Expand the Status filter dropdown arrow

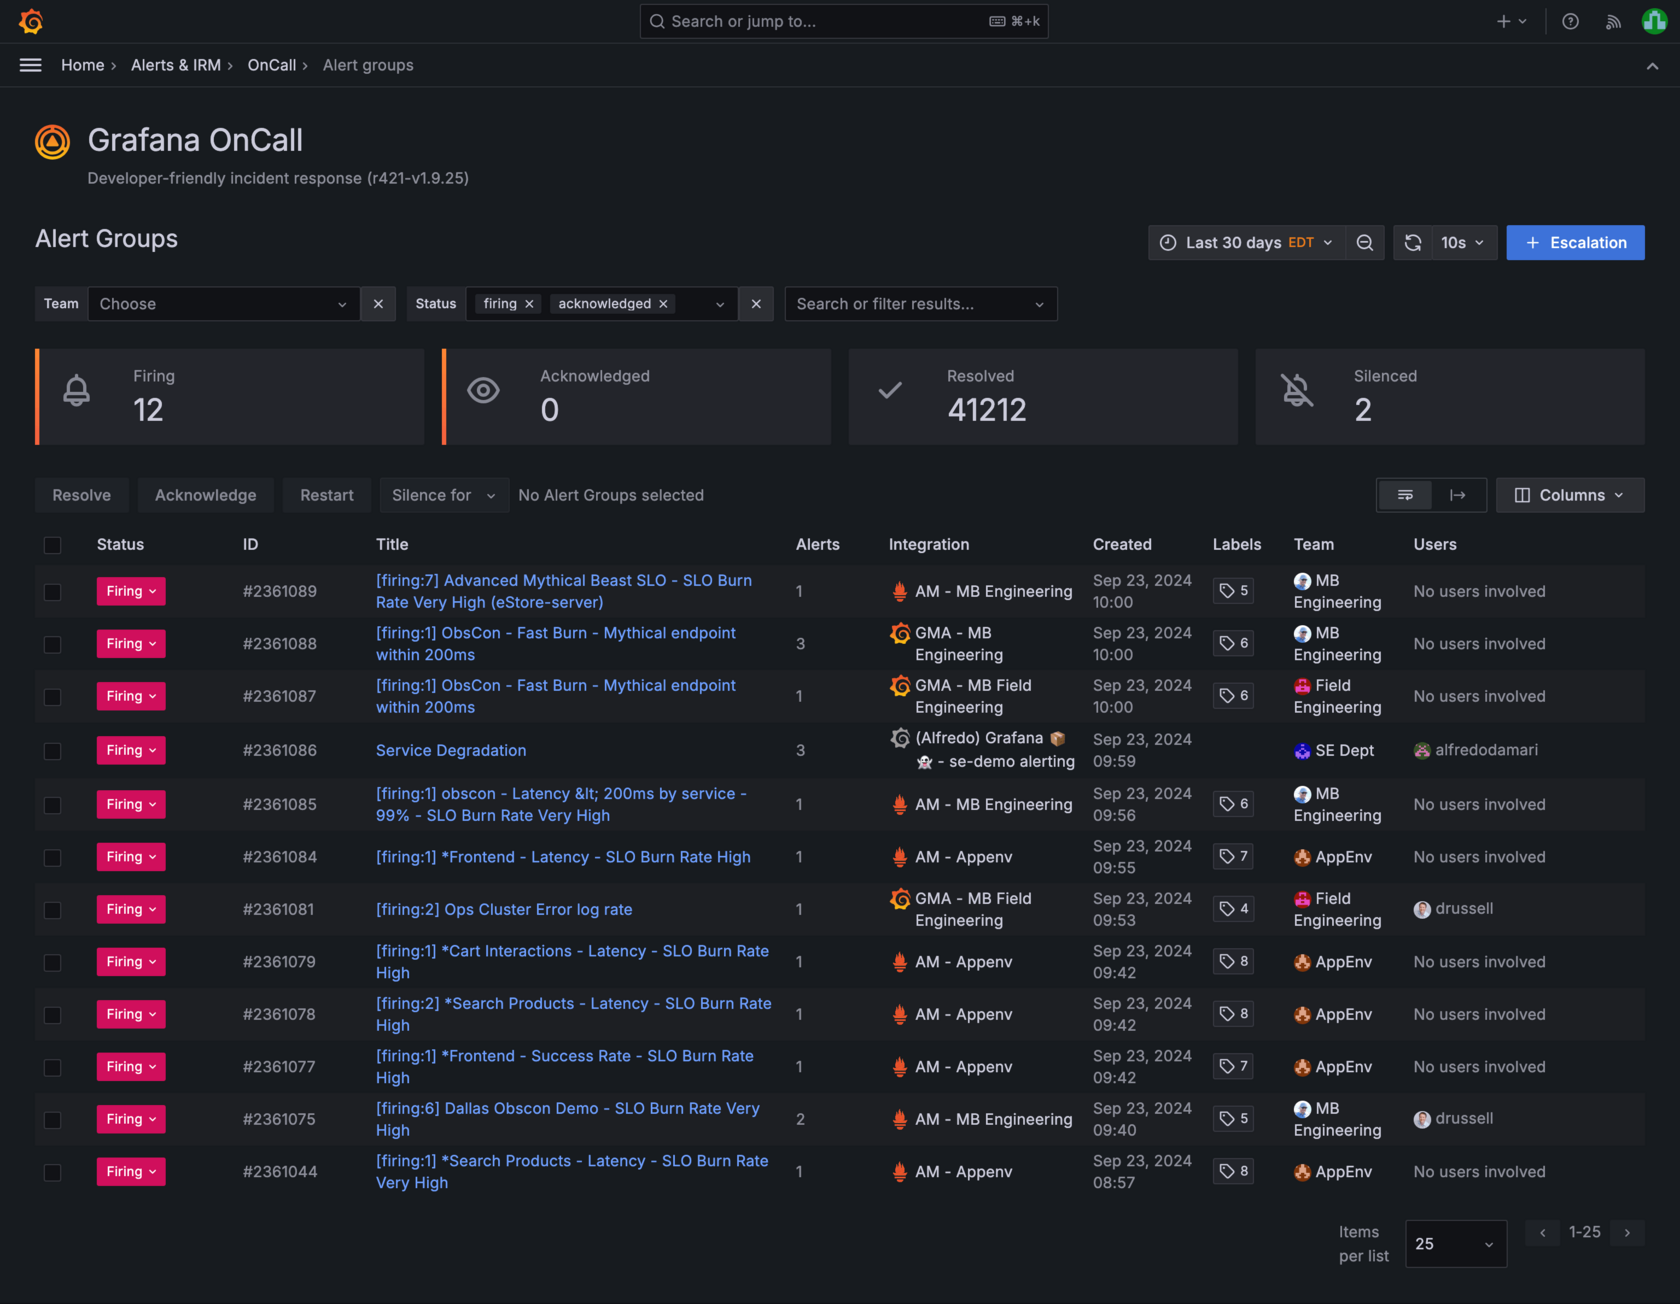click(720, 304)
